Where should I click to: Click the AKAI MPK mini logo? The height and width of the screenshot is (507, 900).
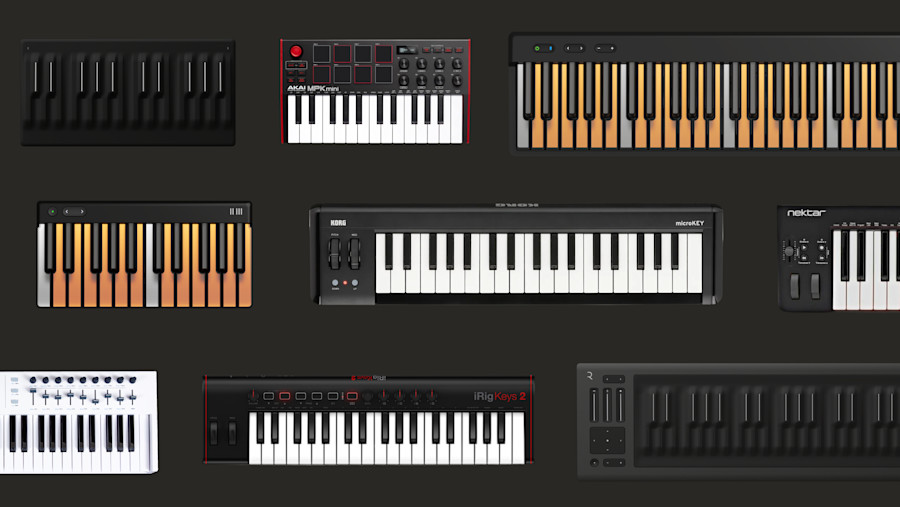pos(313,88)
